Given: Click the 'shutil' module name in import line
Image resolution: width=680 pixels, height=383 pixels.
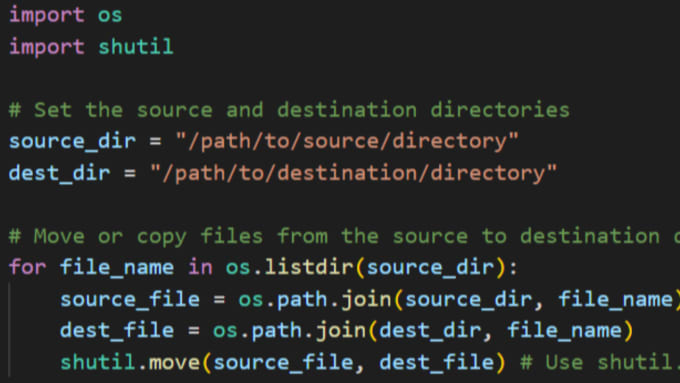Looking at the screenshot, I should pos(136,47).
